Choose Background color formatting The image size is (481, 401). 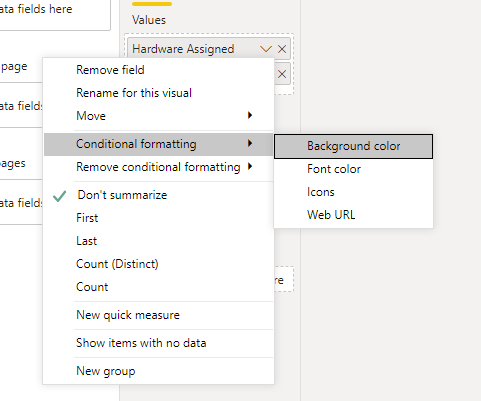(x=354, y=146)
